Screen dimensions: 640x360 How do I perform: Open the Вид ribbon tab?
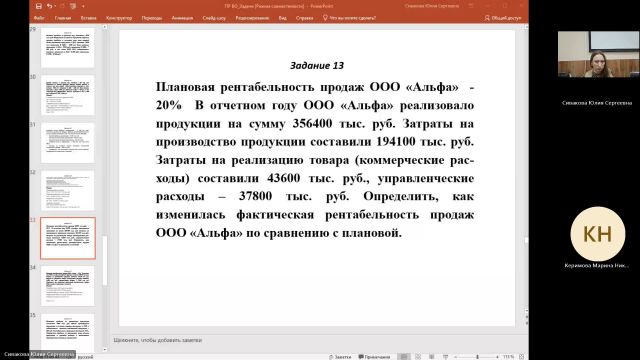click(282, 18)
